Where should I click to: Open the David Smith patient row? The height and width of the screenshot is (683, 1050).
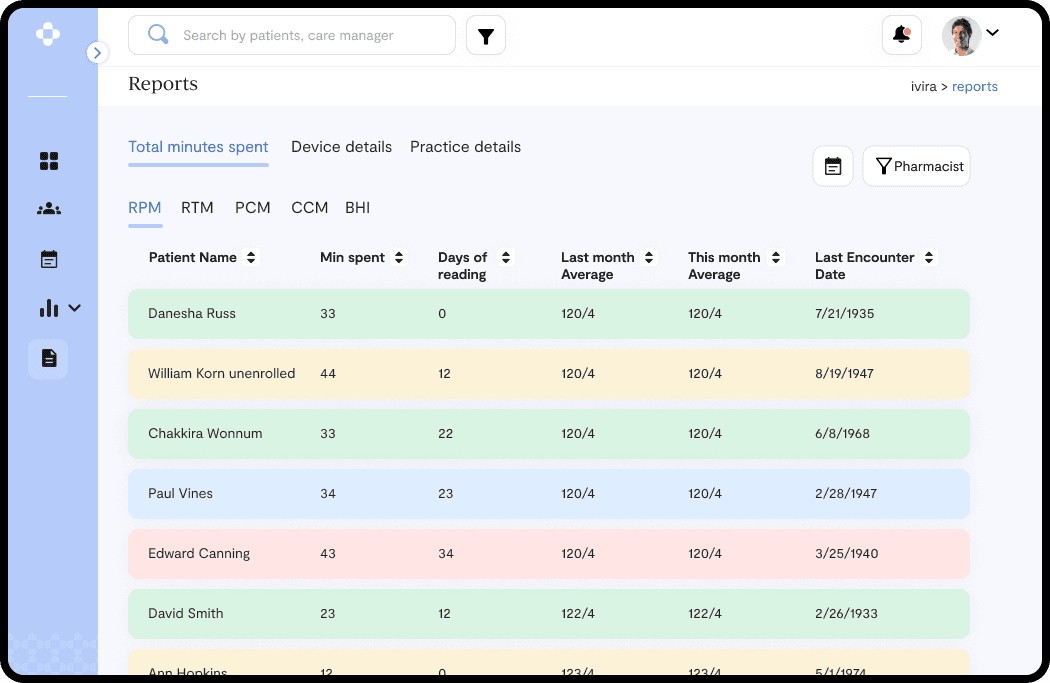pyautogui.click(x=548, y=613)
